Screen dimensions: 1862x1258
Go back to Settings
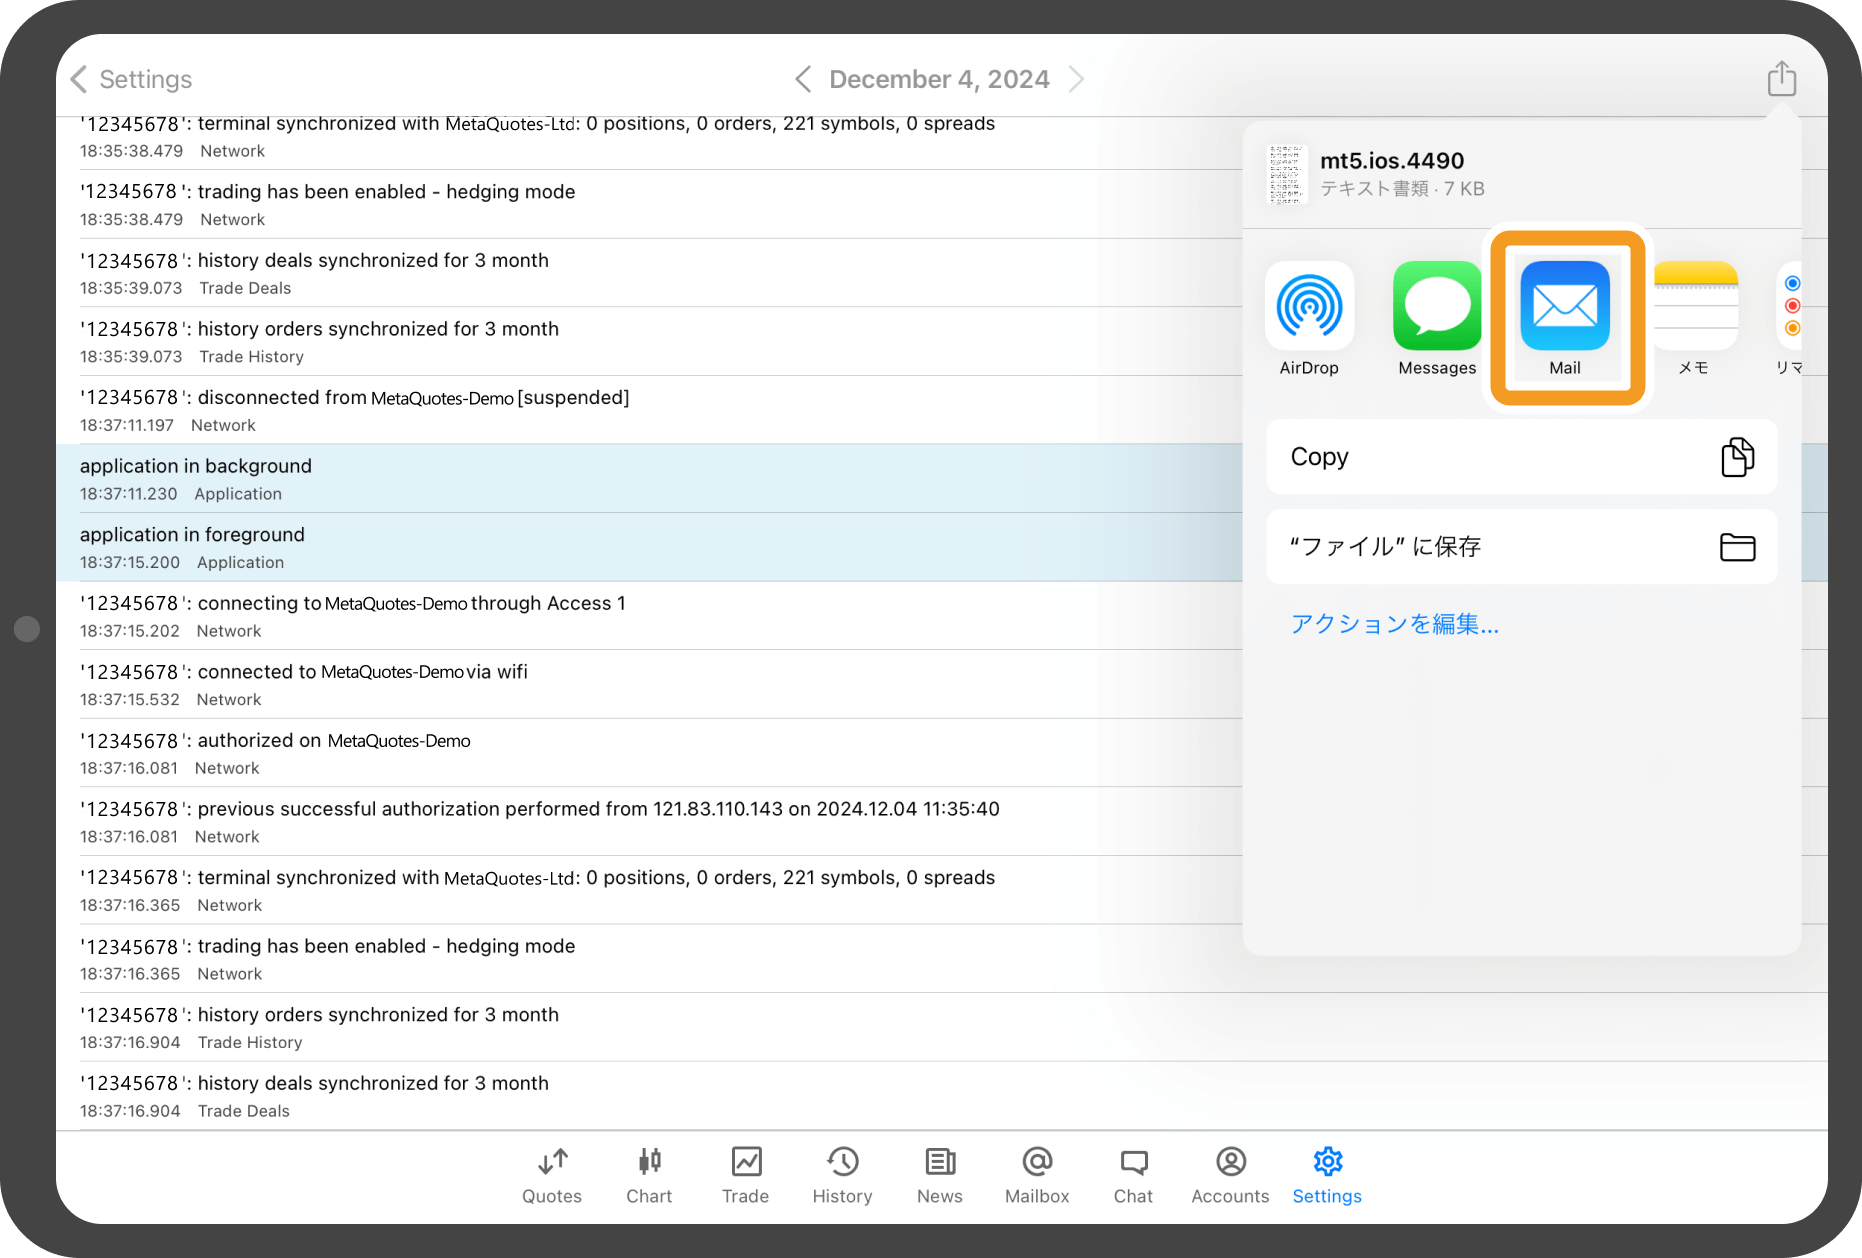pos(131,79)
